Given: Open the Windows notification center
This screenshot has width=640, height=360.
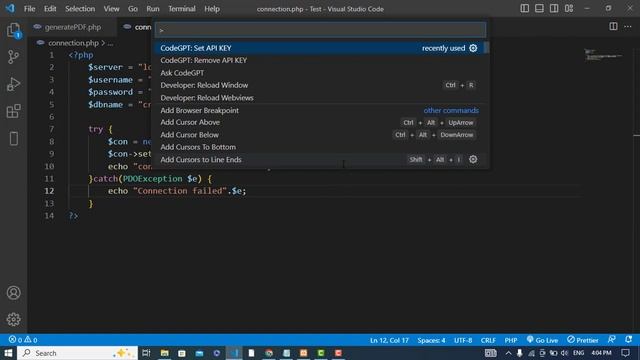Looking at the screenshot, I should [626, 353].
